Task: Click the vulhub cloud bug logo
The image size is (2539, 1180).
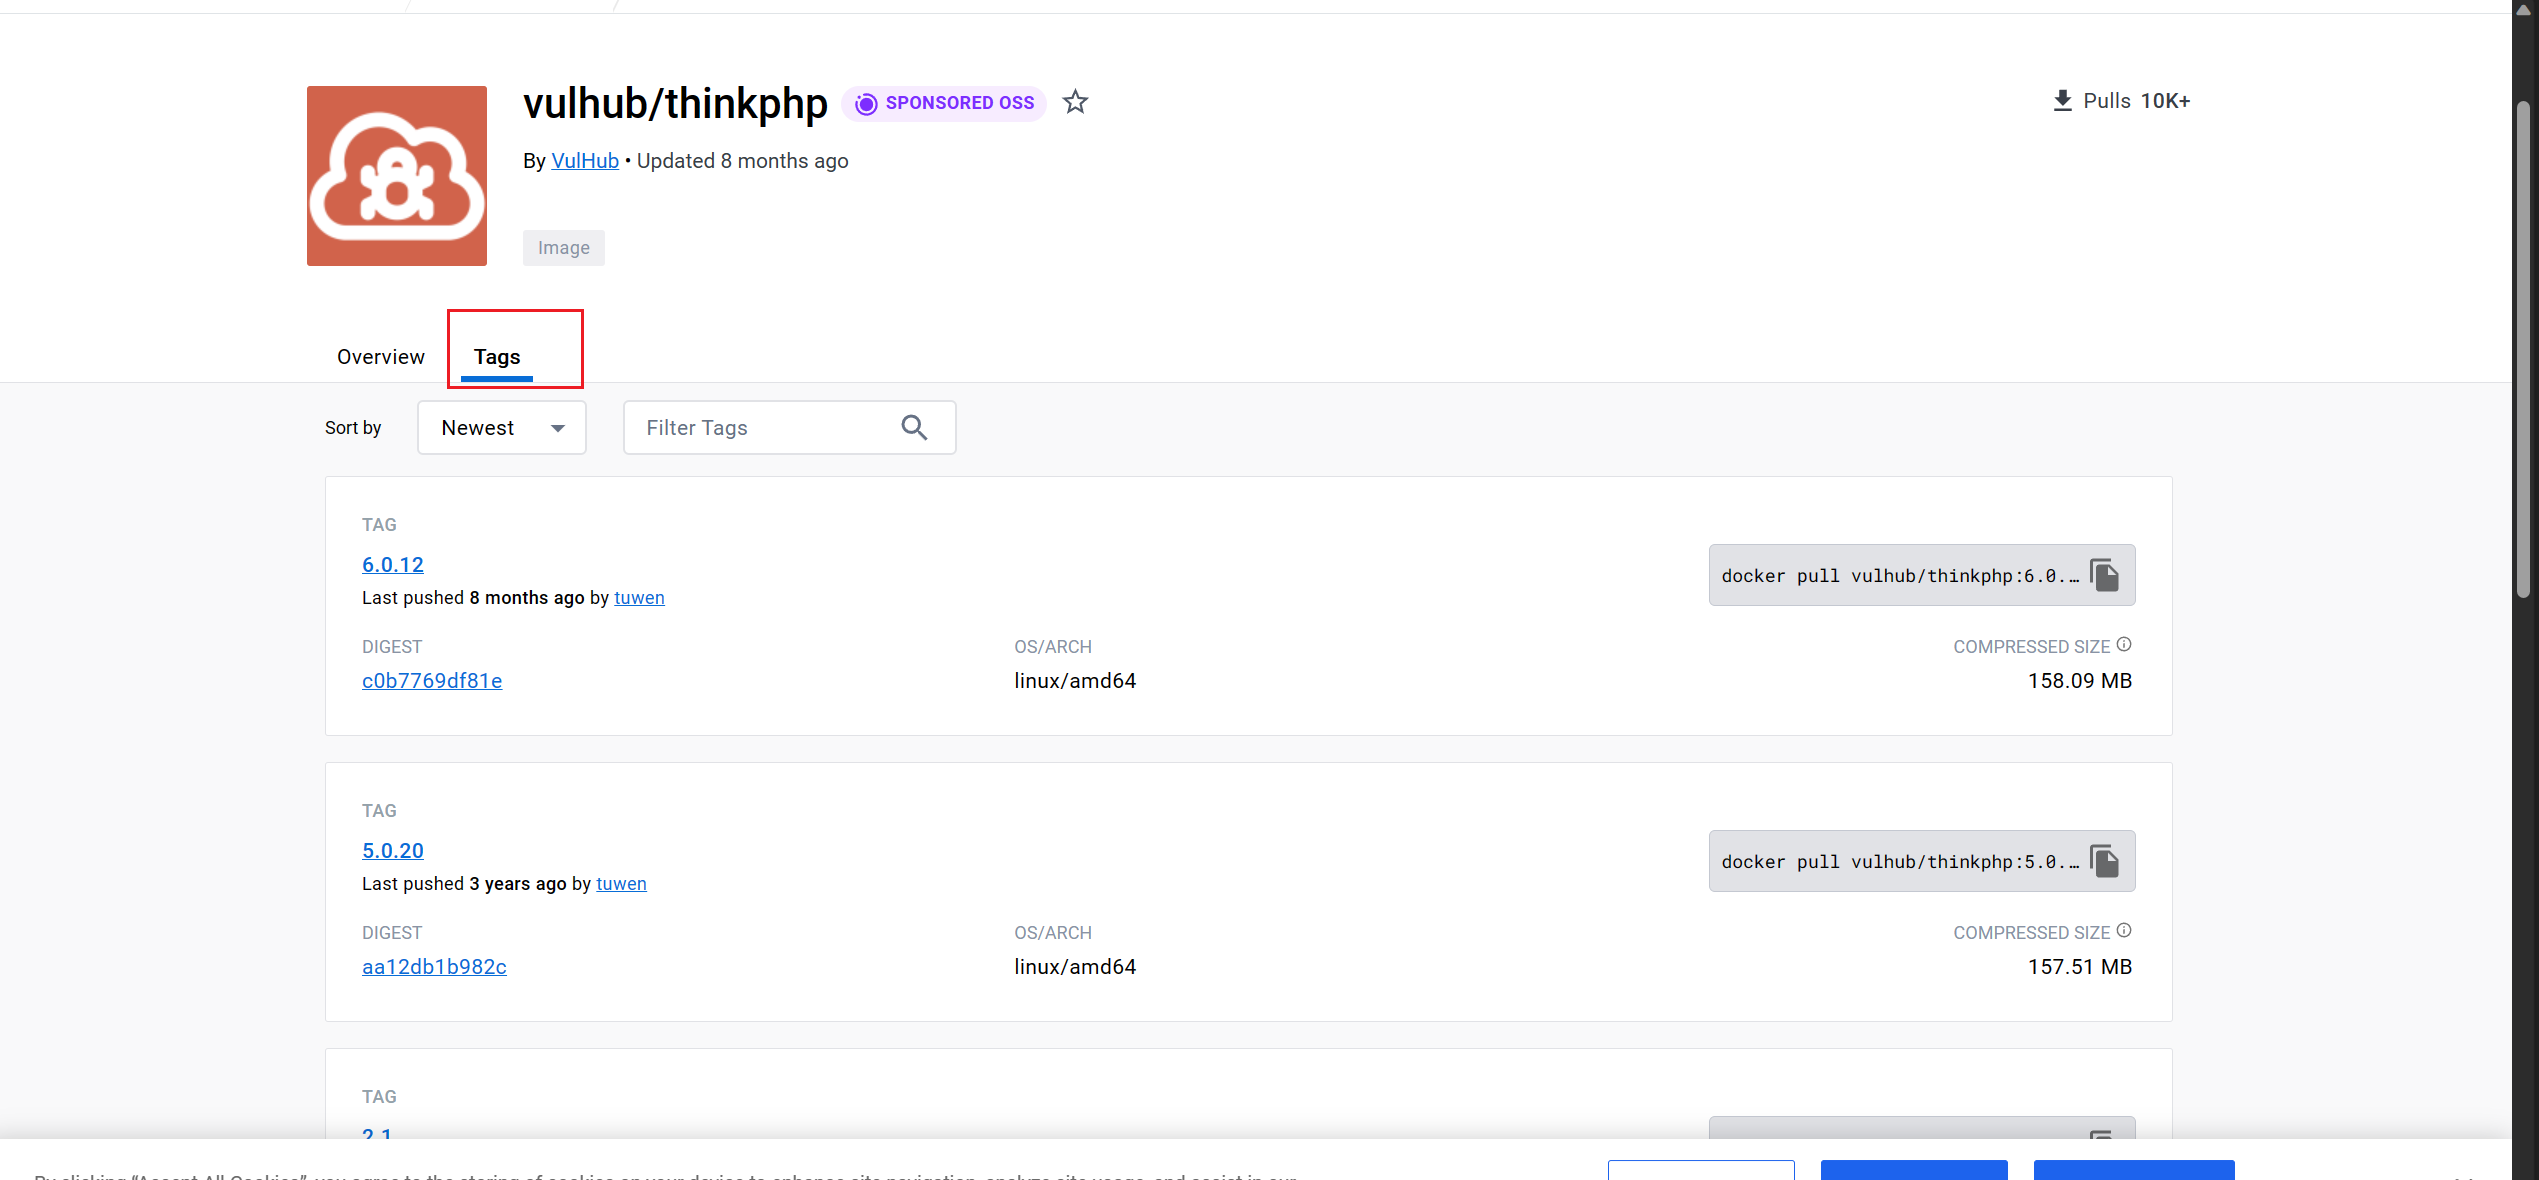Action: [397, 176]
